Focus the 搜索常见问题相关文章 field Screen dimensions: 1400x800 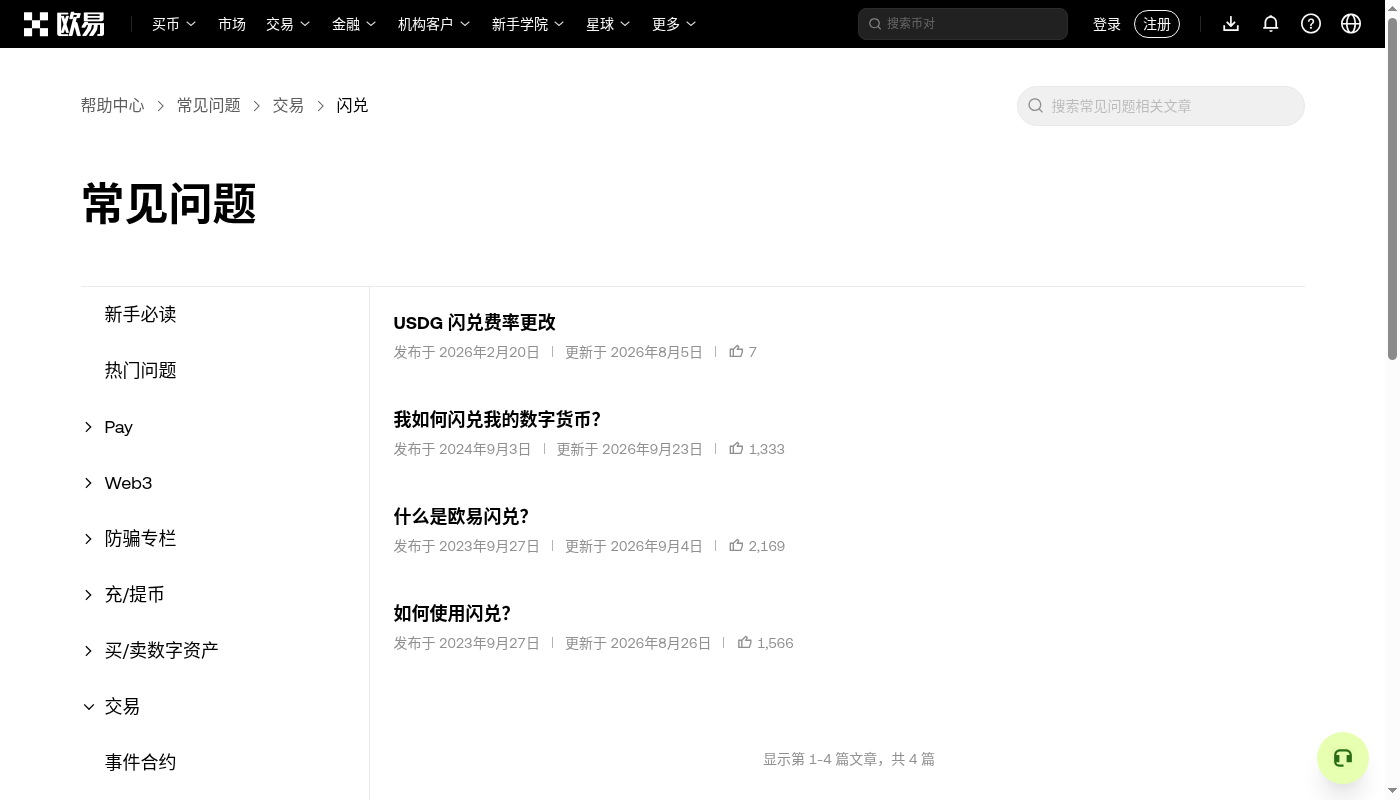[x=1161, y=106]
